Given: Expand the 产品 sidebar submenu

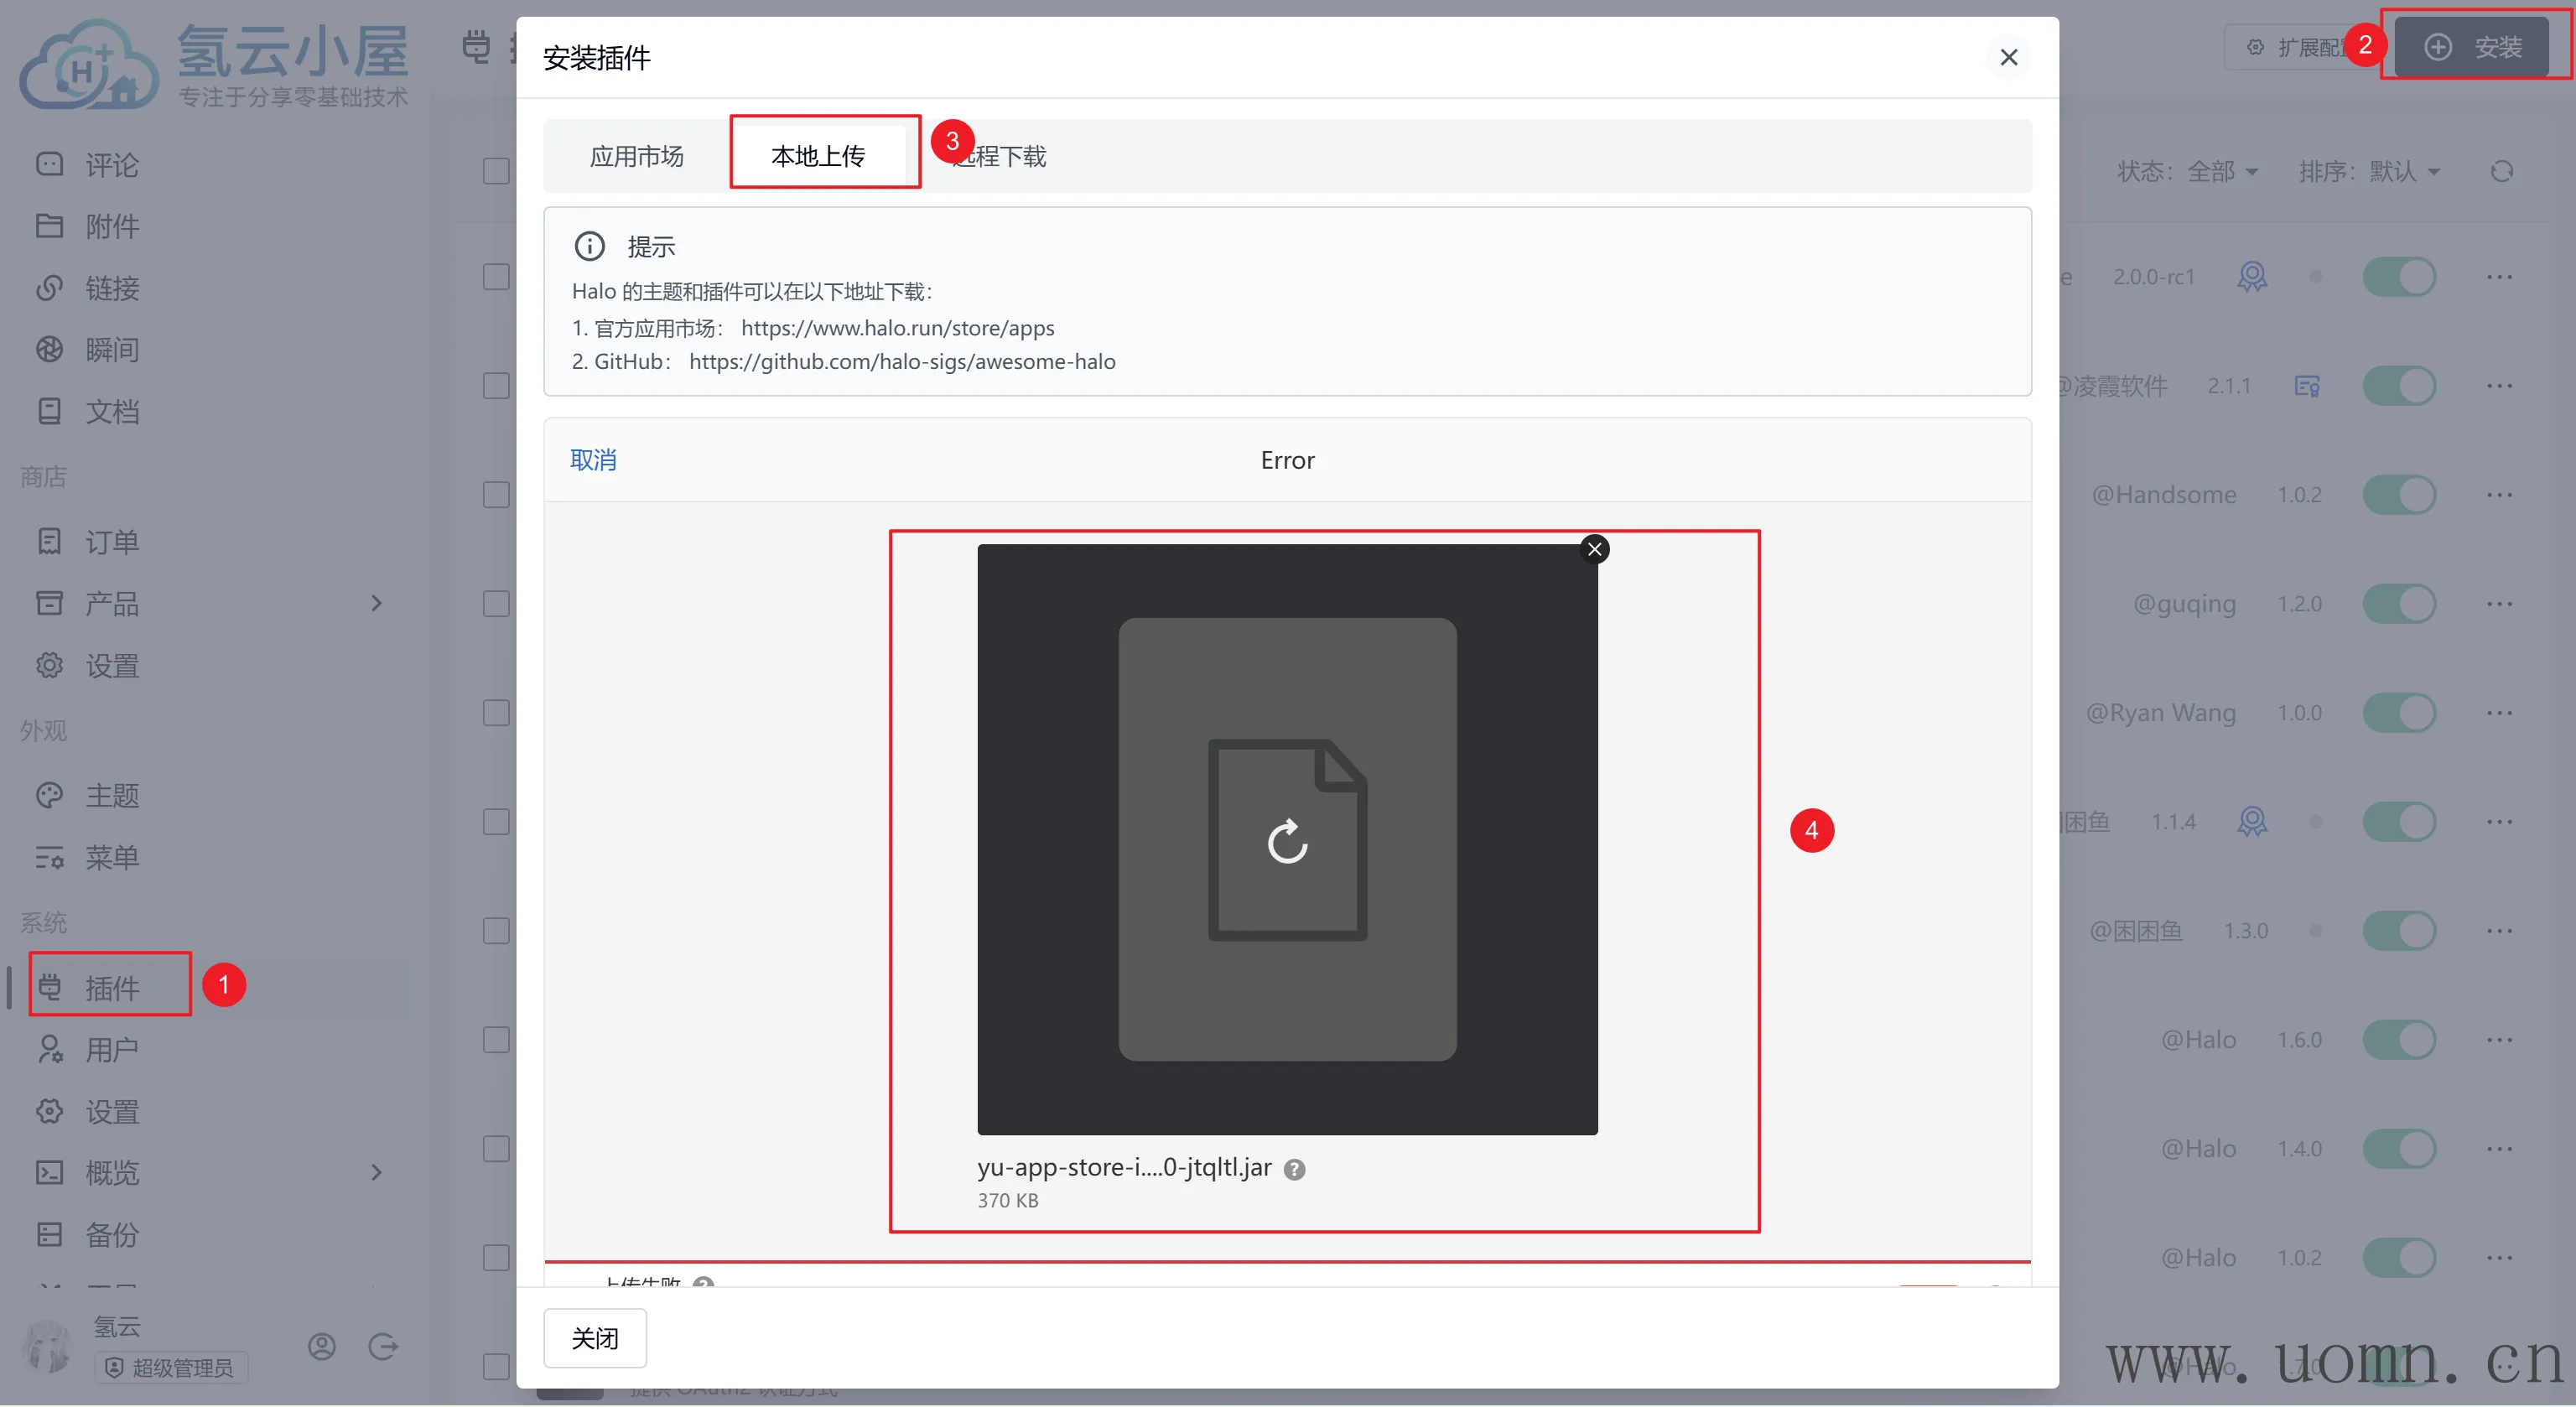Looking at the screenshot, I should [x=376, y=603].
